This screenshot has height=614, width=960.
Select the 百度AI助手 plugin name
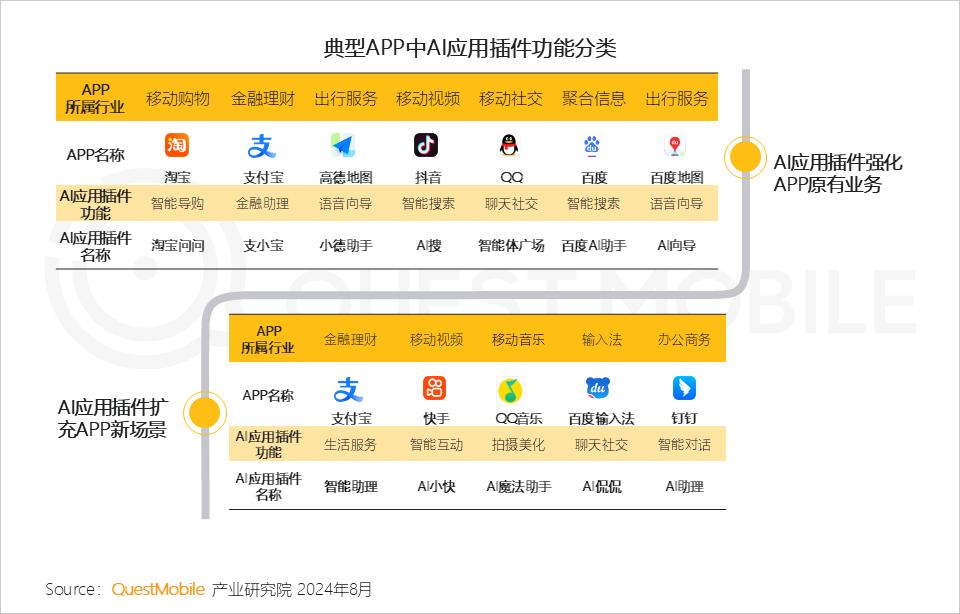tap(594, 245)
